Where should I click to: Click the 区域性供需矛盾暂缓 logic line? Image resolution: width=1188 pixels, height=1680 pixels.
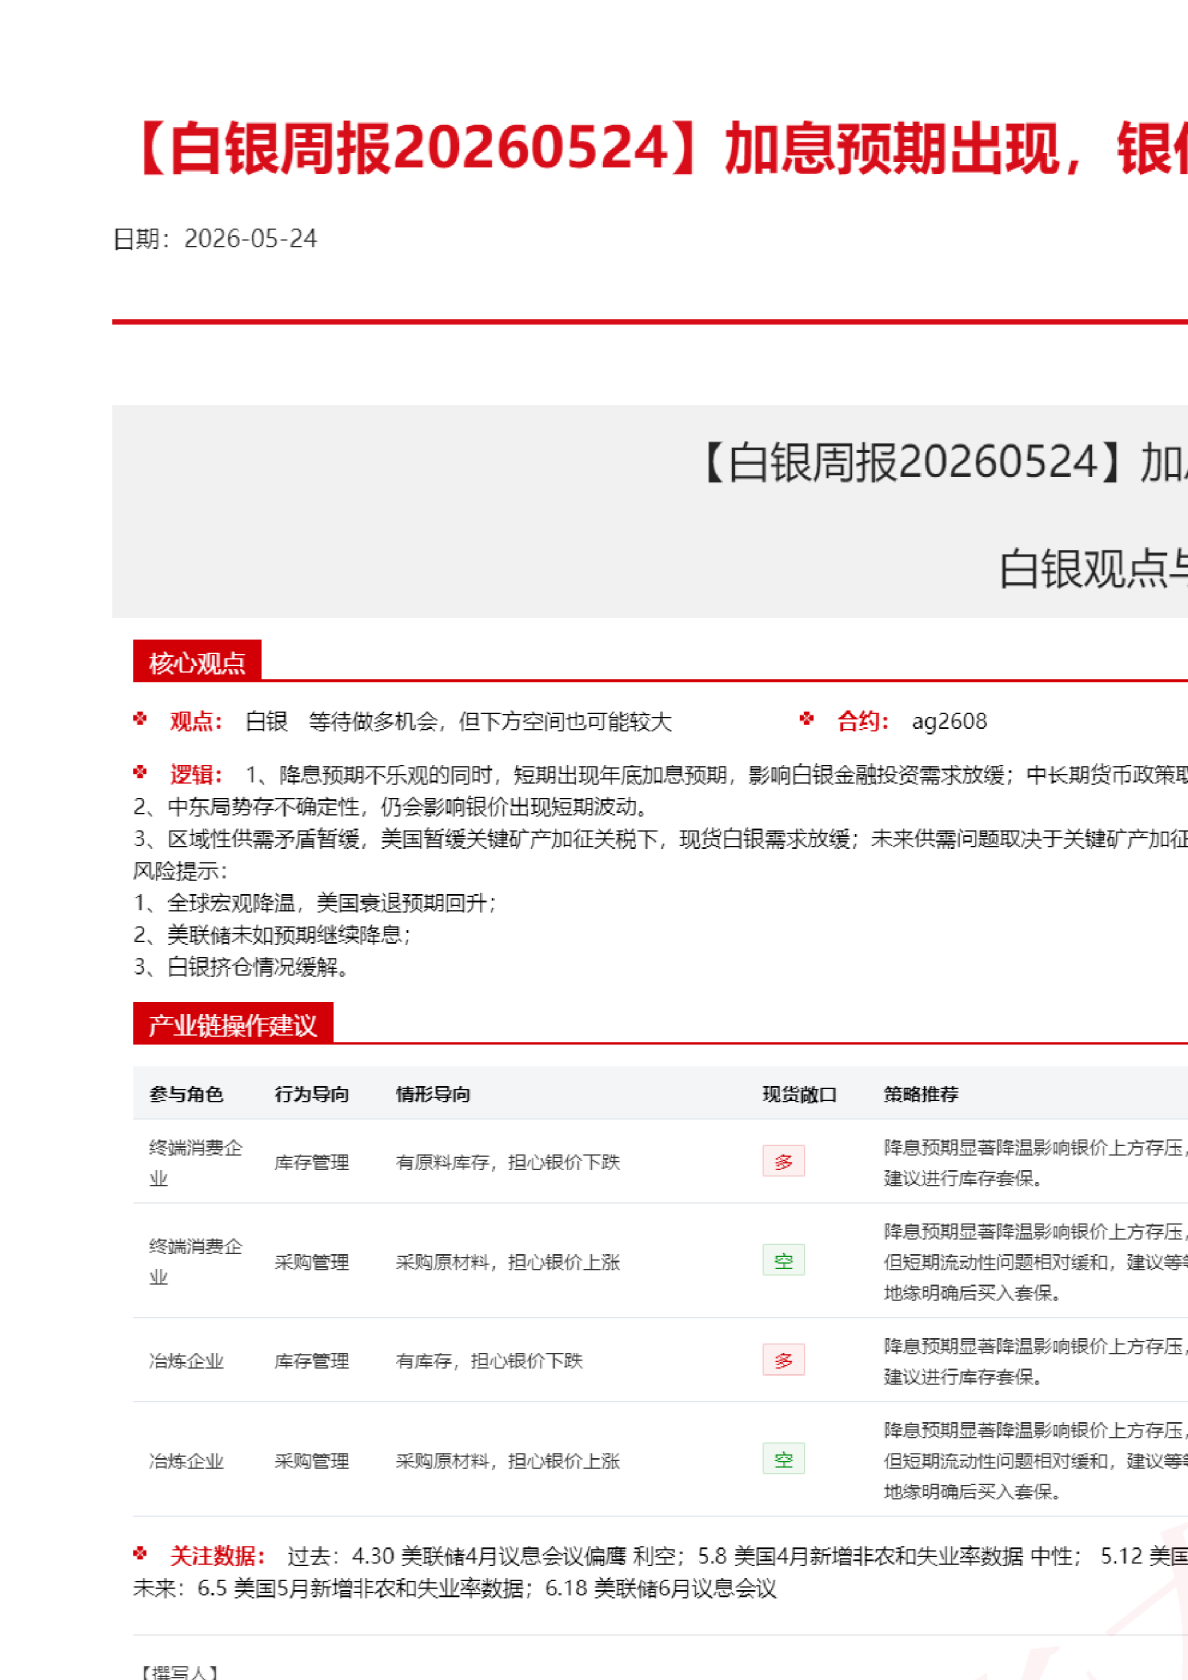tap(660, 839)
